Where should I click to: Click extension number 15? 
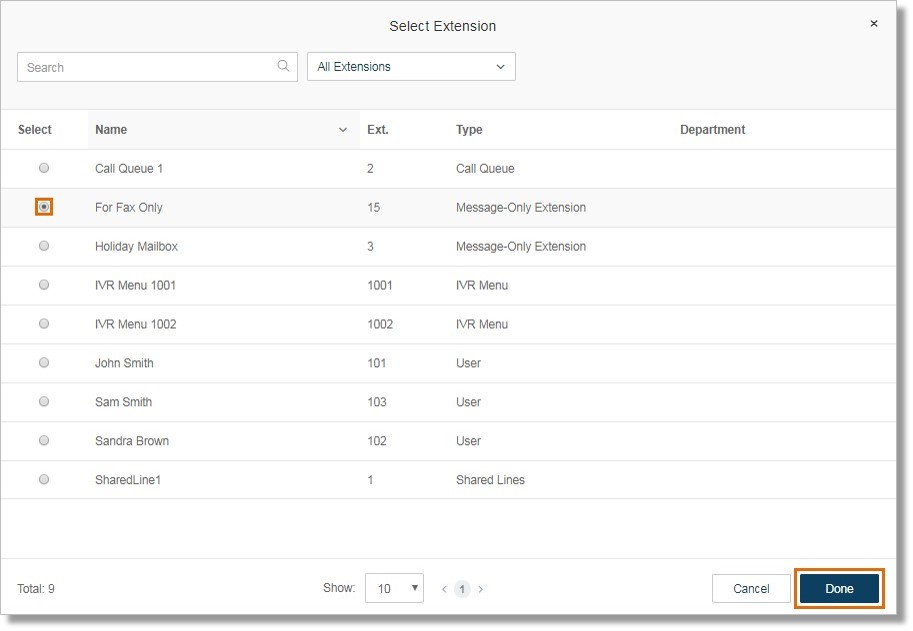coord(373,208)
